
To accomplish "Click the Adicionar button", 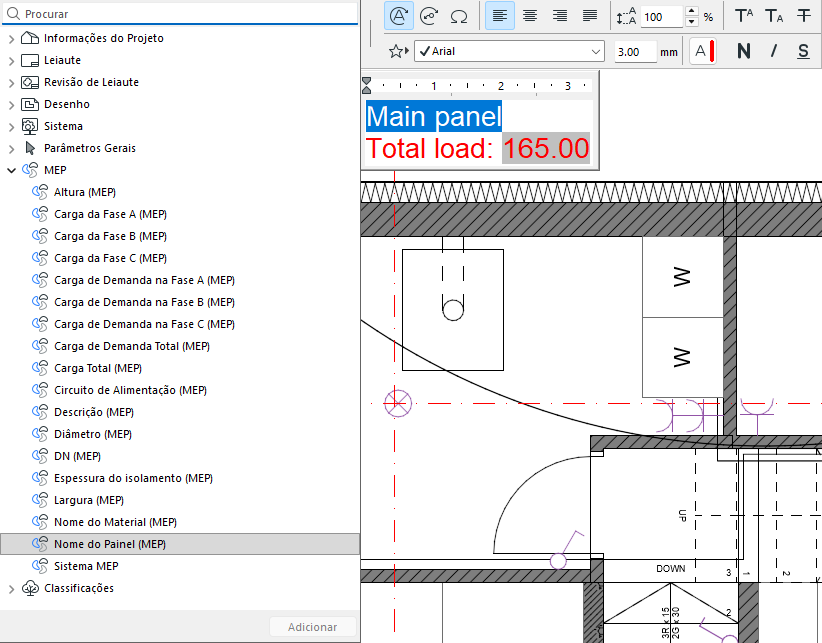I will point(312,627).
